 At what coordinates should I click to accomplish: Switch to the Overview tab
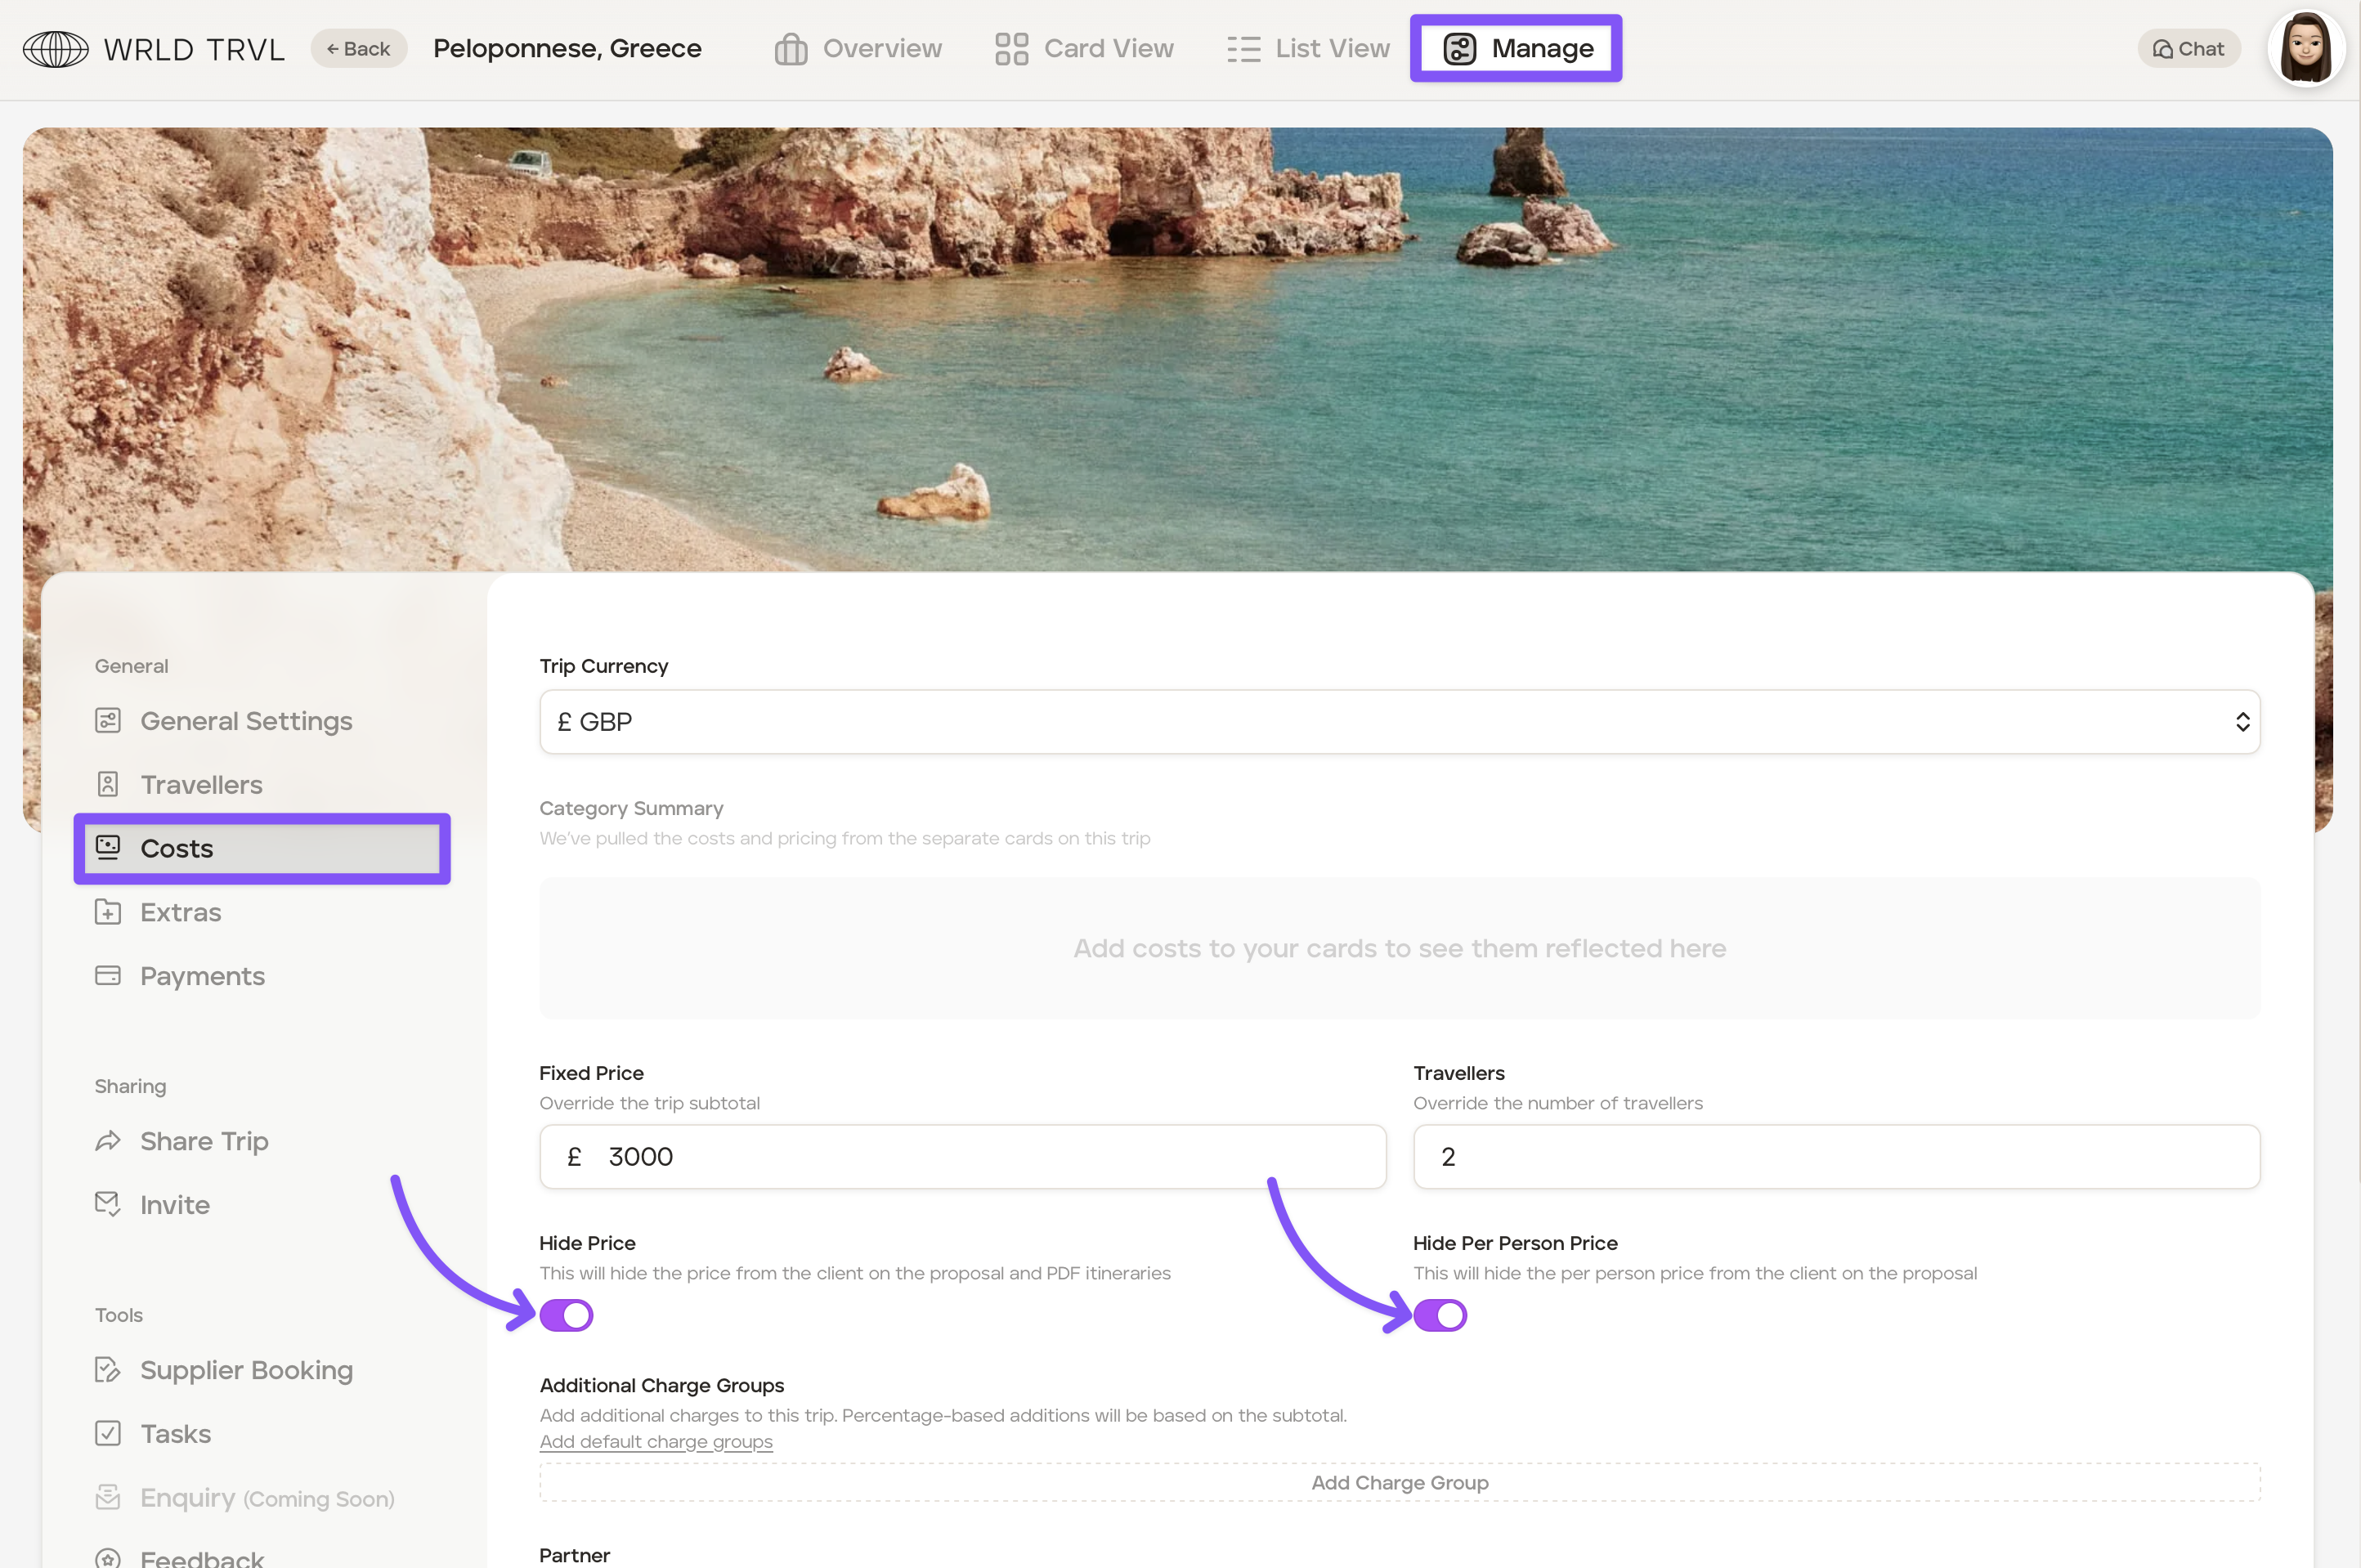coord(858,48)
